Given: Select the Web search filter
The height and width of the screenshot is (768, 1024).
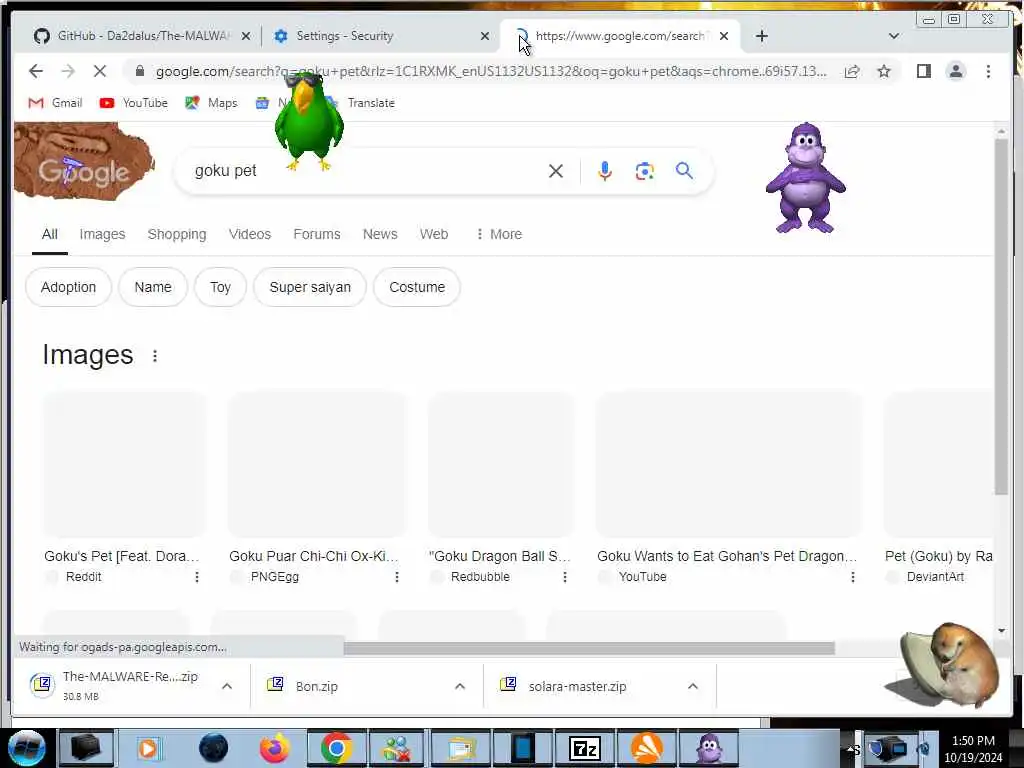Looking at the screenshot, I should pos(434,234).
